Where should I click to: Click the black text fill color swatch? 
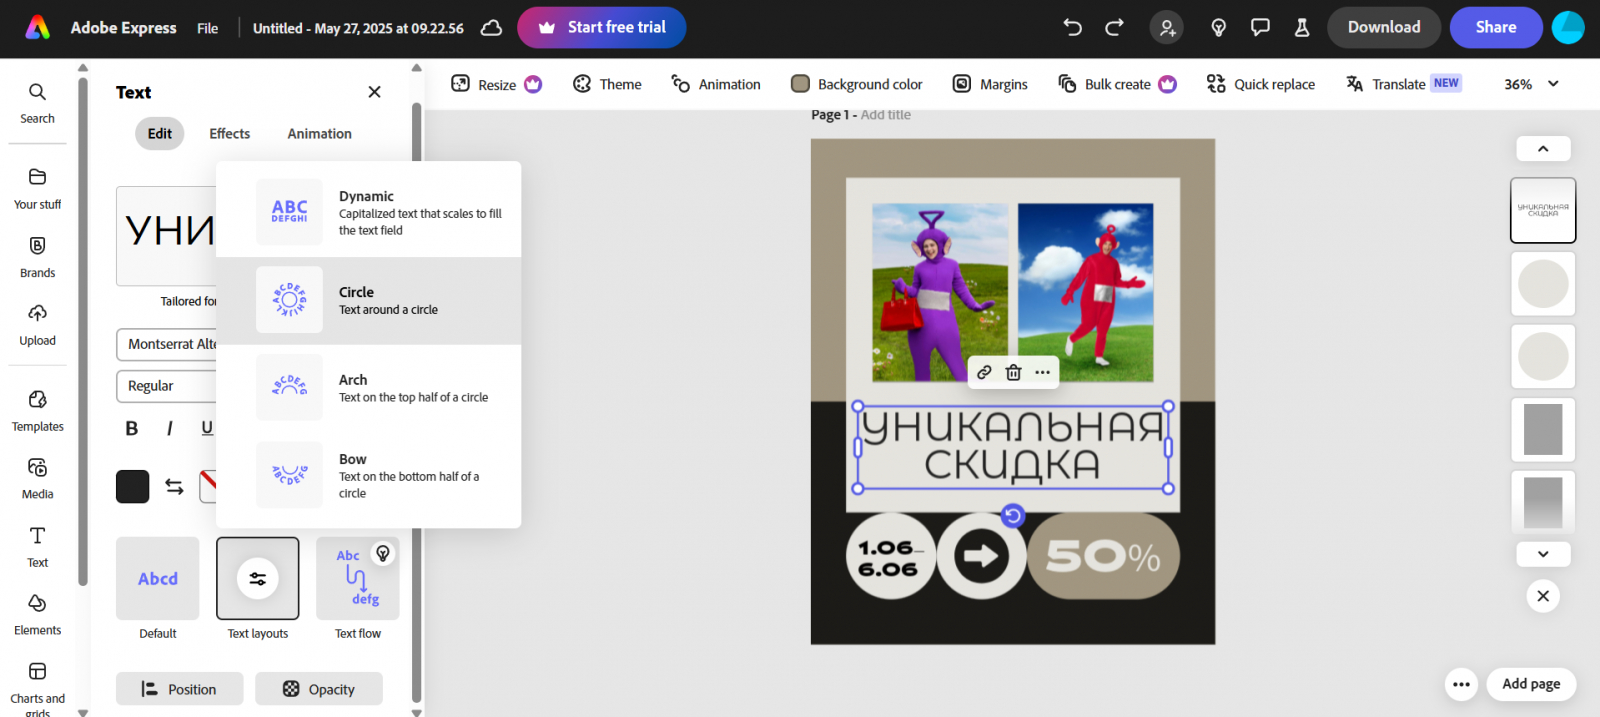click(x=133, y=486)
